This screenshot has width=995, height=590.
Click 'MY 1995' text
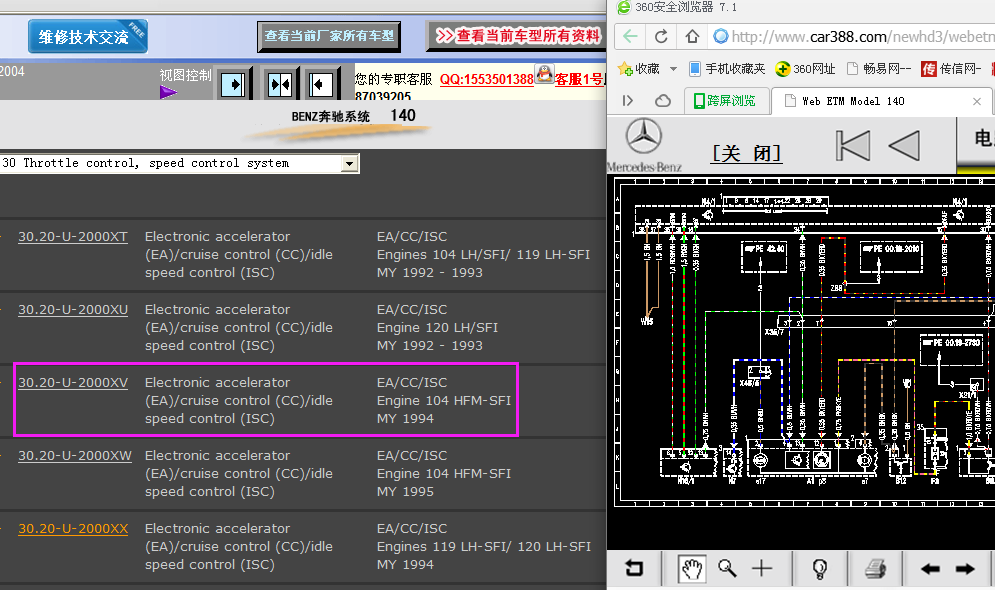pos(405,492)
